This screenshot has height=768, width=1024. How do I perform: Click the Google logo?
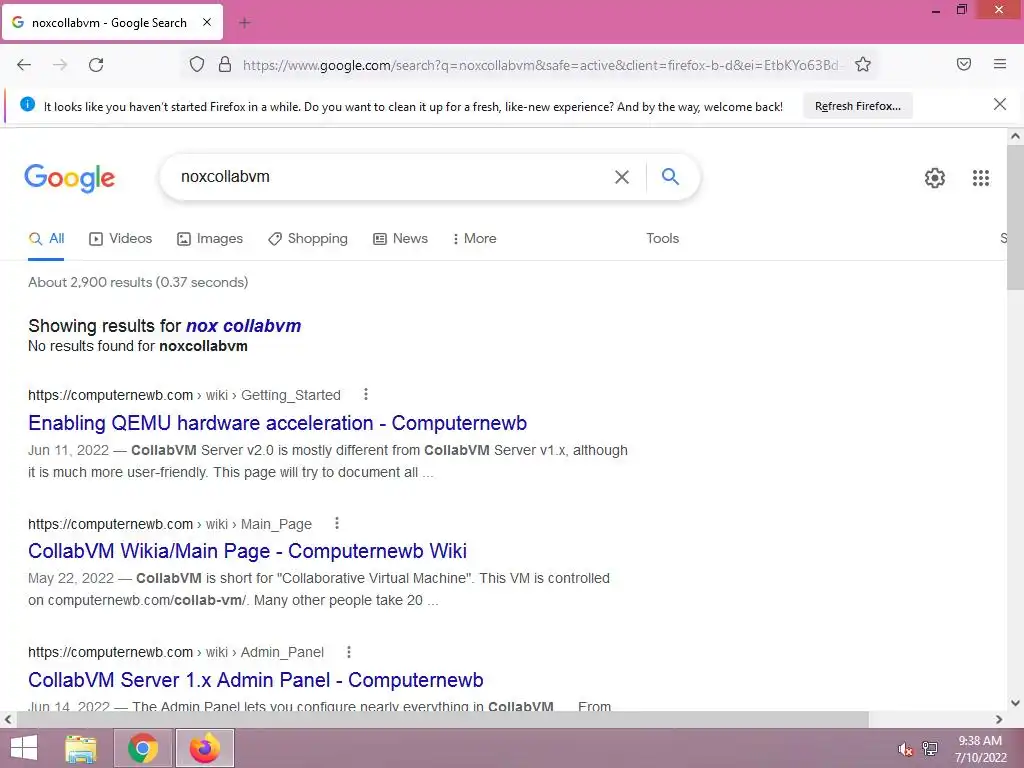70,178
